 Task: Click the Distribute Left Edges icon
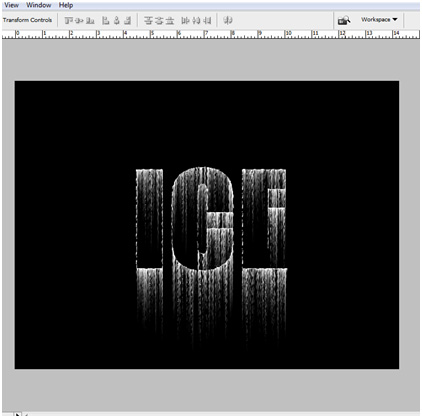point(185,21)
